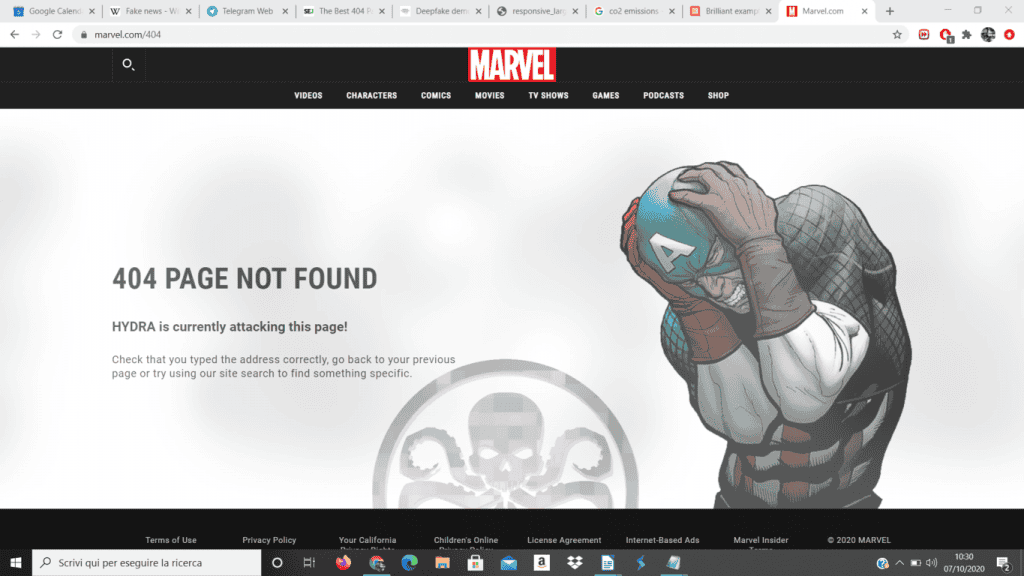
Task: Click the Chrome profile avatar icon
Action: click(988, 35)
